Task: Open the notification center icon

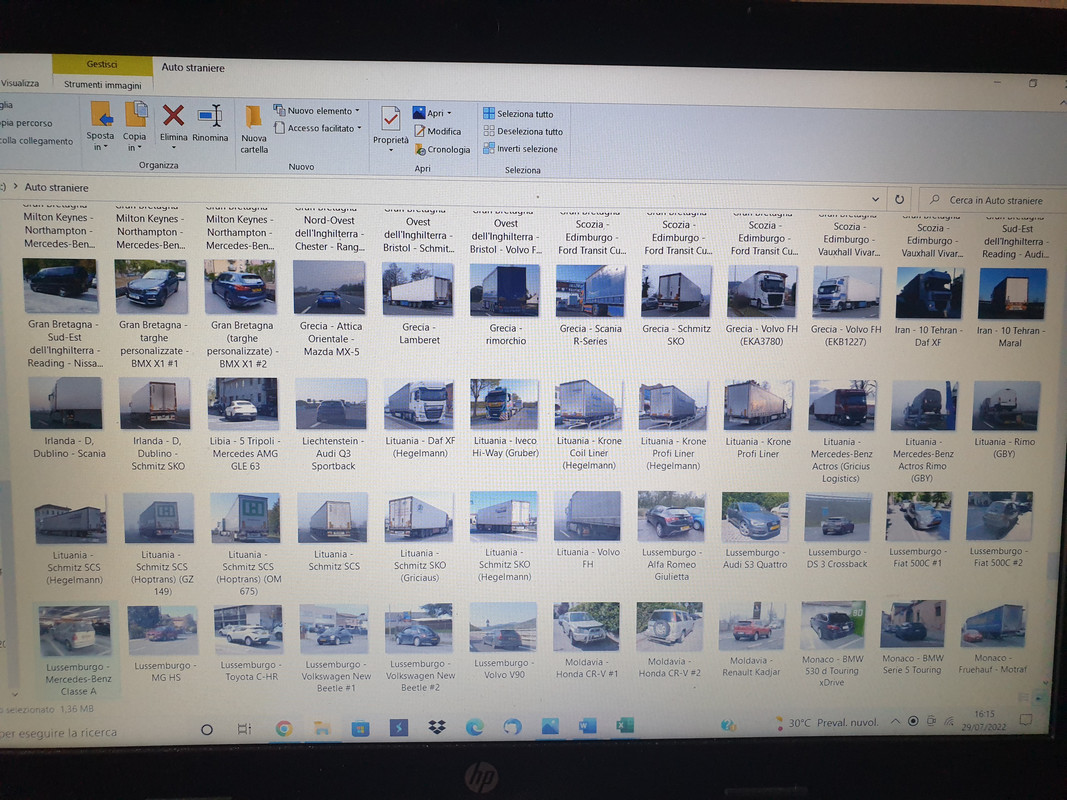Action: 1025,720
